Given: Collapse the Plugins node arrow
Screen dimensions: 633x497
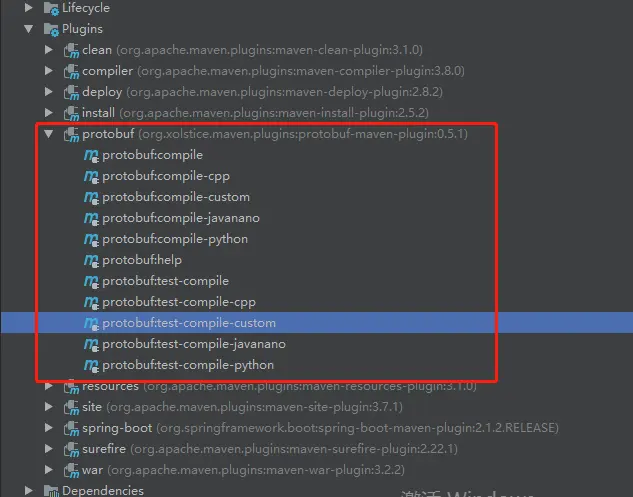Looking at the screenshot, I should [x=29, y=29].
